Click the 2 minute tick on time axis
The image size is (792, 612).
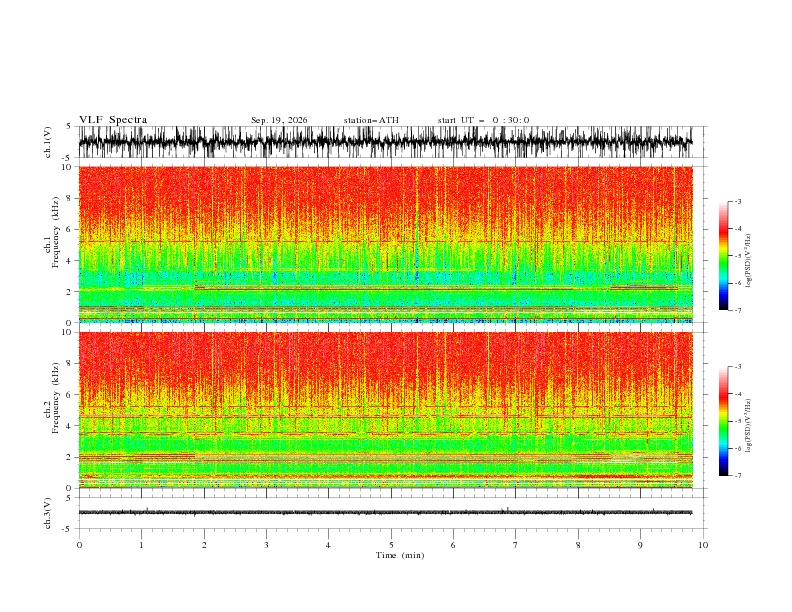click(204, 545)
